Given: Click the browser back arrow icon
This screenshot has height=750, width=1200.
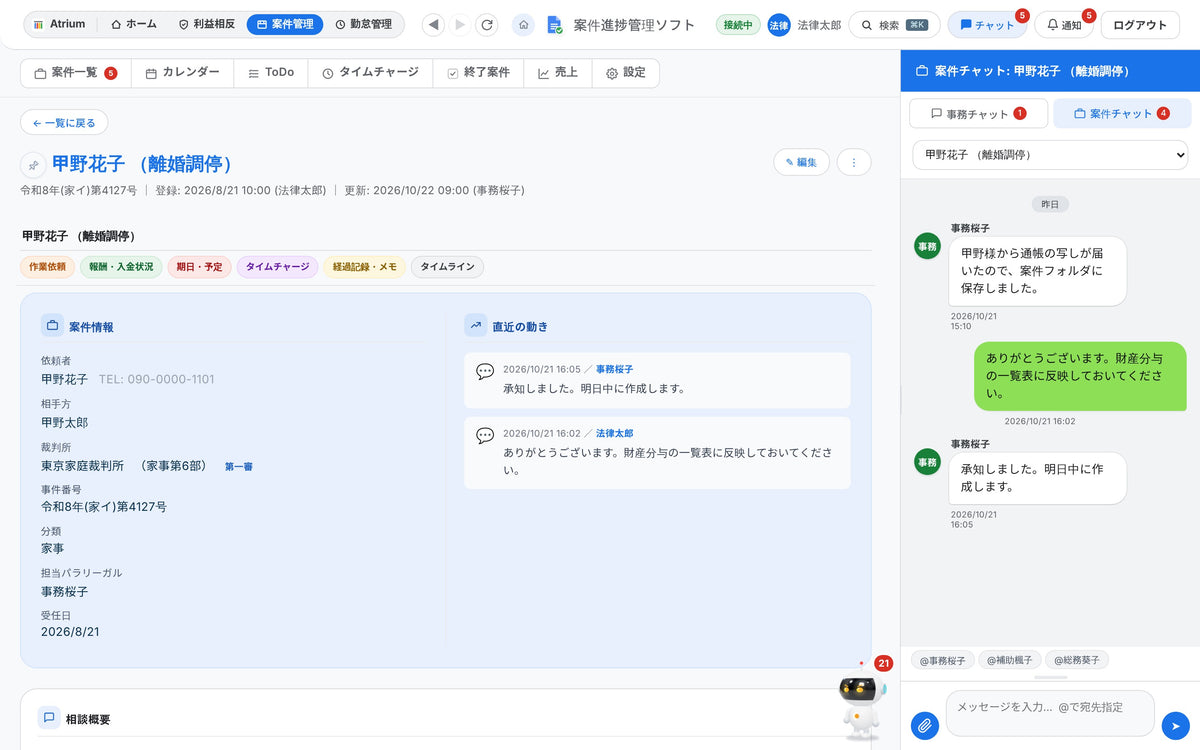Looking at the screenshot, I should tap(433, 24).
